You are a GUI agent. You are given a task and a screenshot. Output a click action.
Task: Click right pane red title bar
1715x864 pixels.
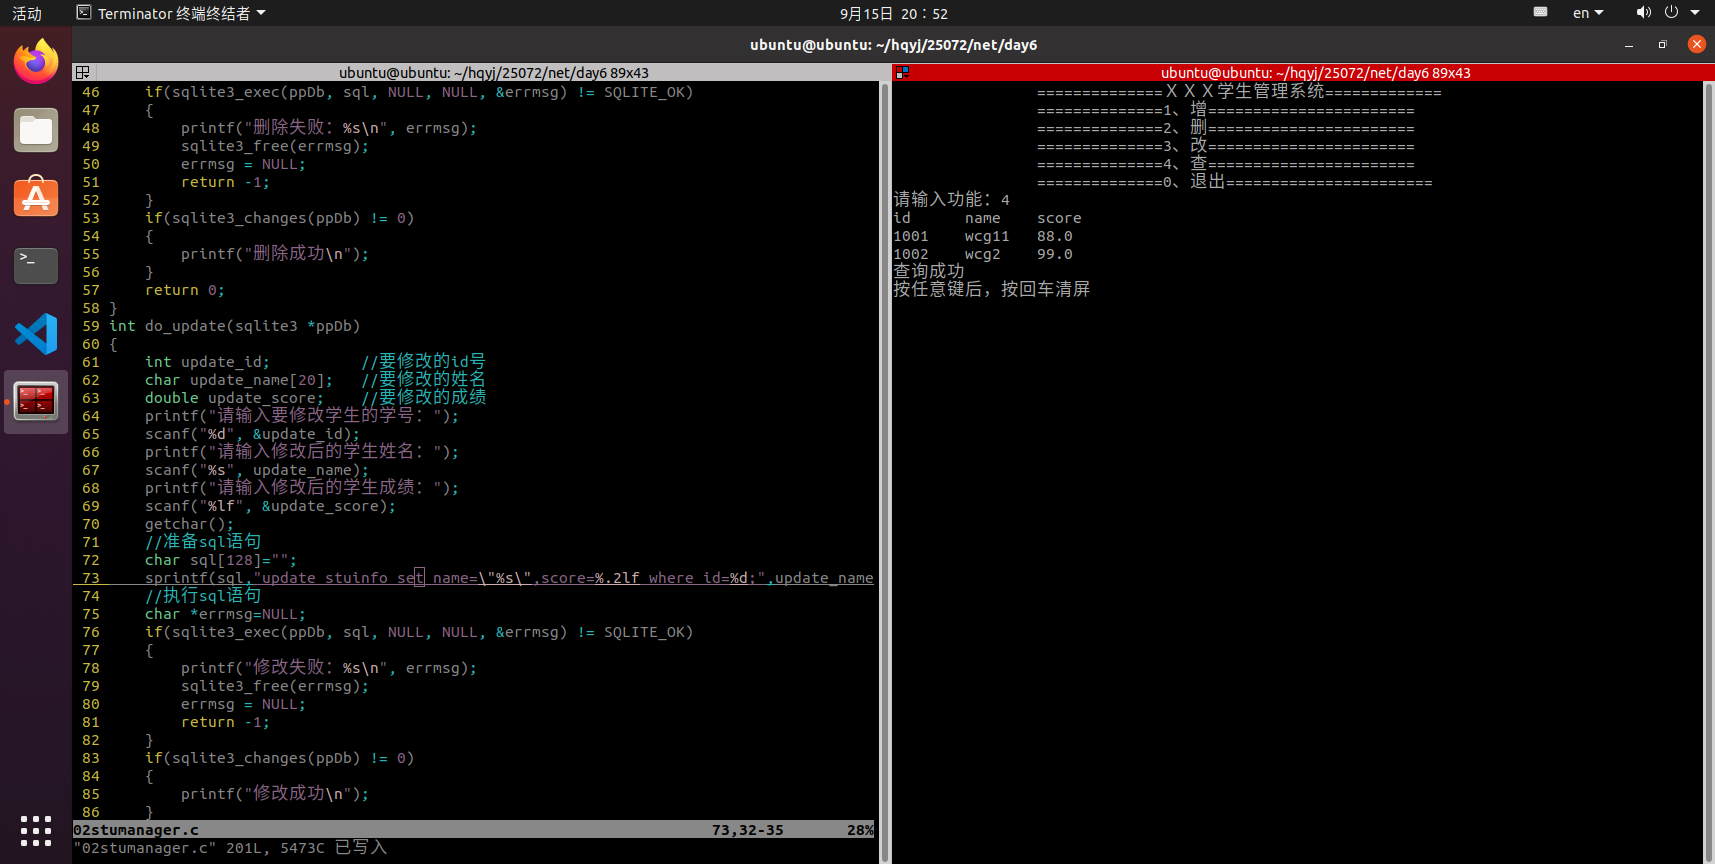1304,73
